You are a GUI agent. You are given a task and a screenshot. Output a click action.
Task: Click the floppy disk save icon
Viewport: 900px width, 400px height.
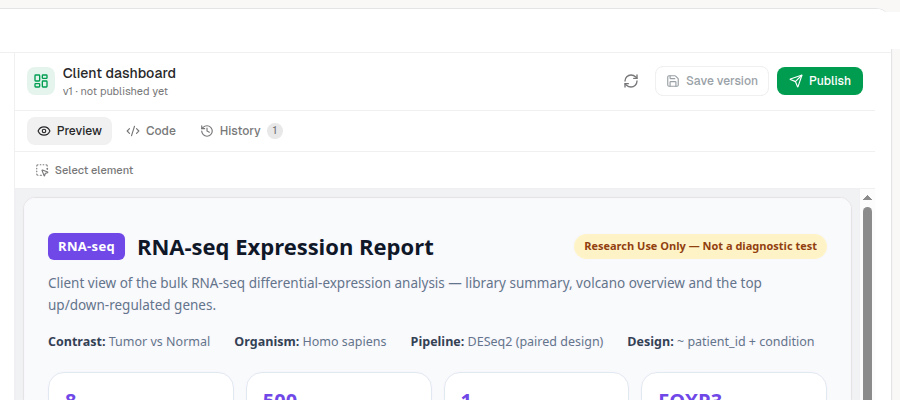(x=673, y=81)
